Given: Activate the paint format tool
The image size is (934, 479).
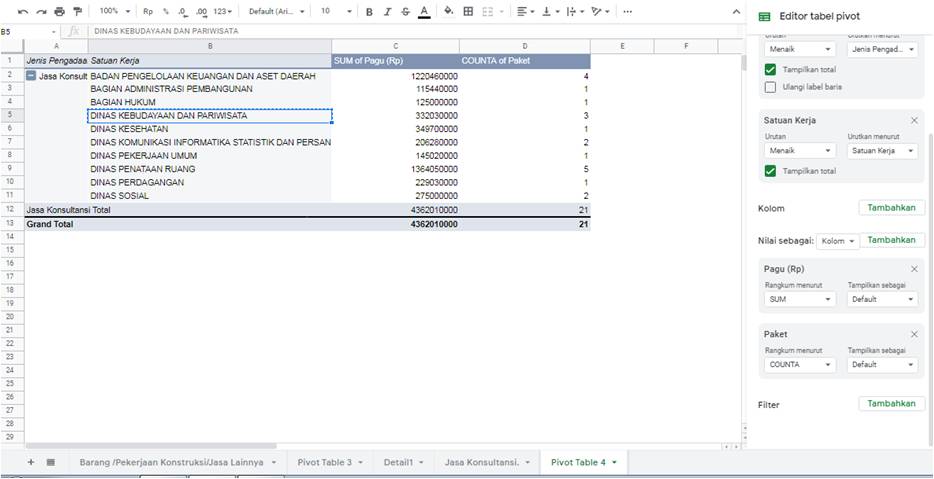Looking at the screenshot, I should (x=77, y=11).
